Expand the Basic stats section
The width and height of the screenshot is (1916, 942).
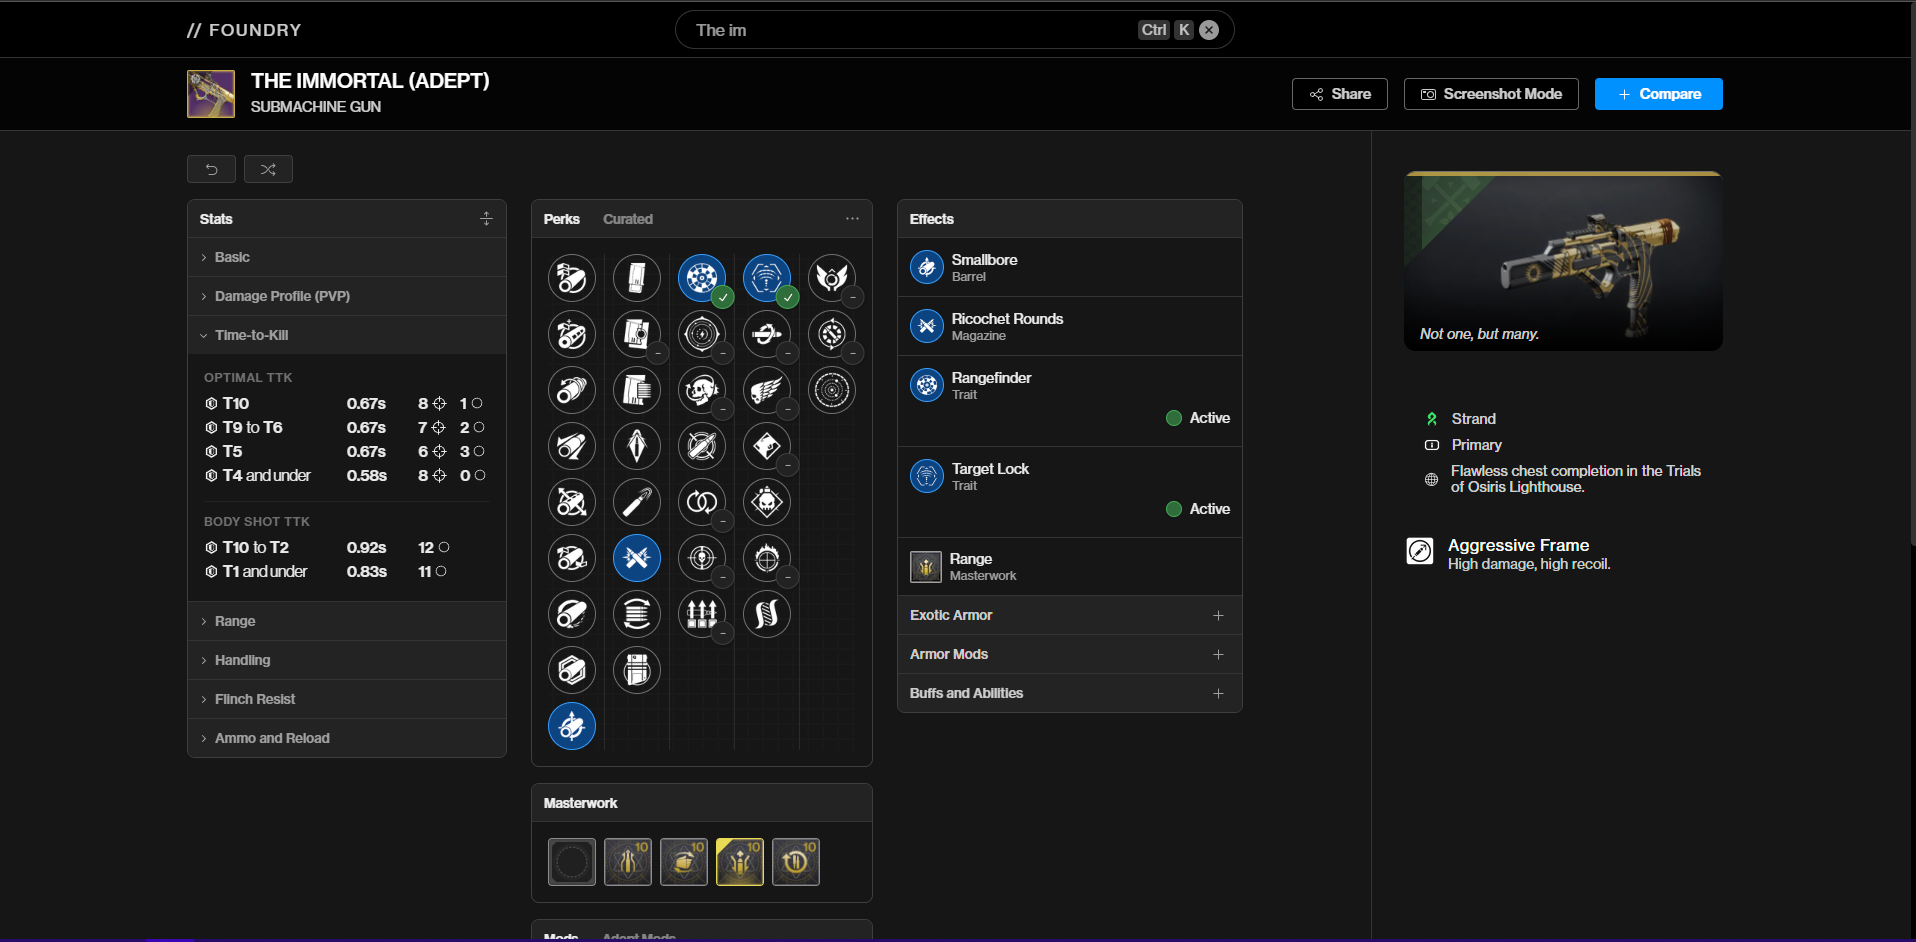[x=347, y=257]
